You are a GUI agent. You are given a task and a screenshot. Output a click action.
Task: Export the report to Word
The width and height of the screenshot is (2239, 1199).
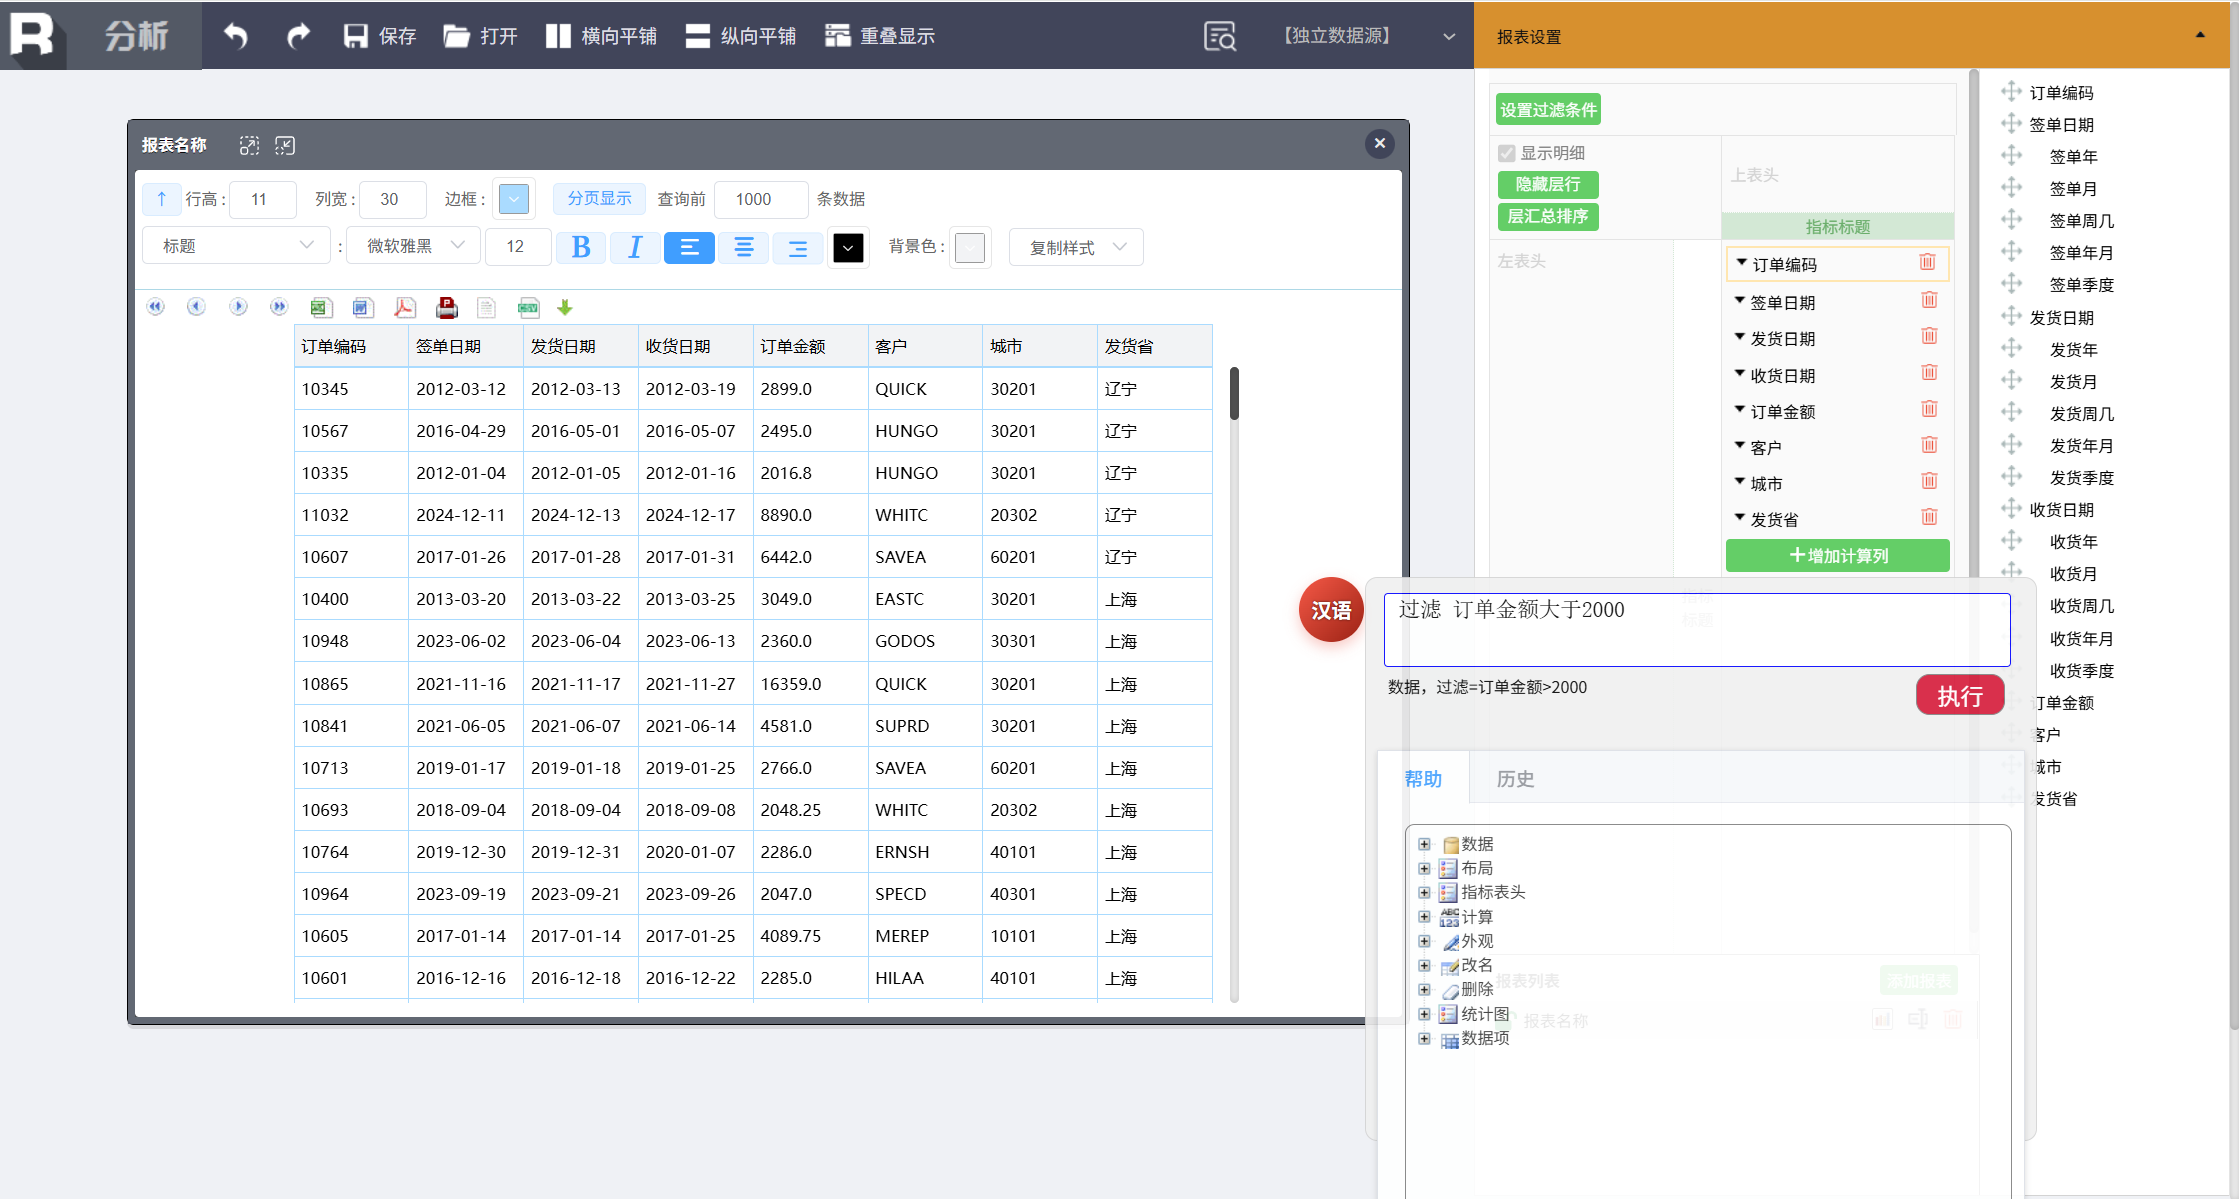point(362,308)
